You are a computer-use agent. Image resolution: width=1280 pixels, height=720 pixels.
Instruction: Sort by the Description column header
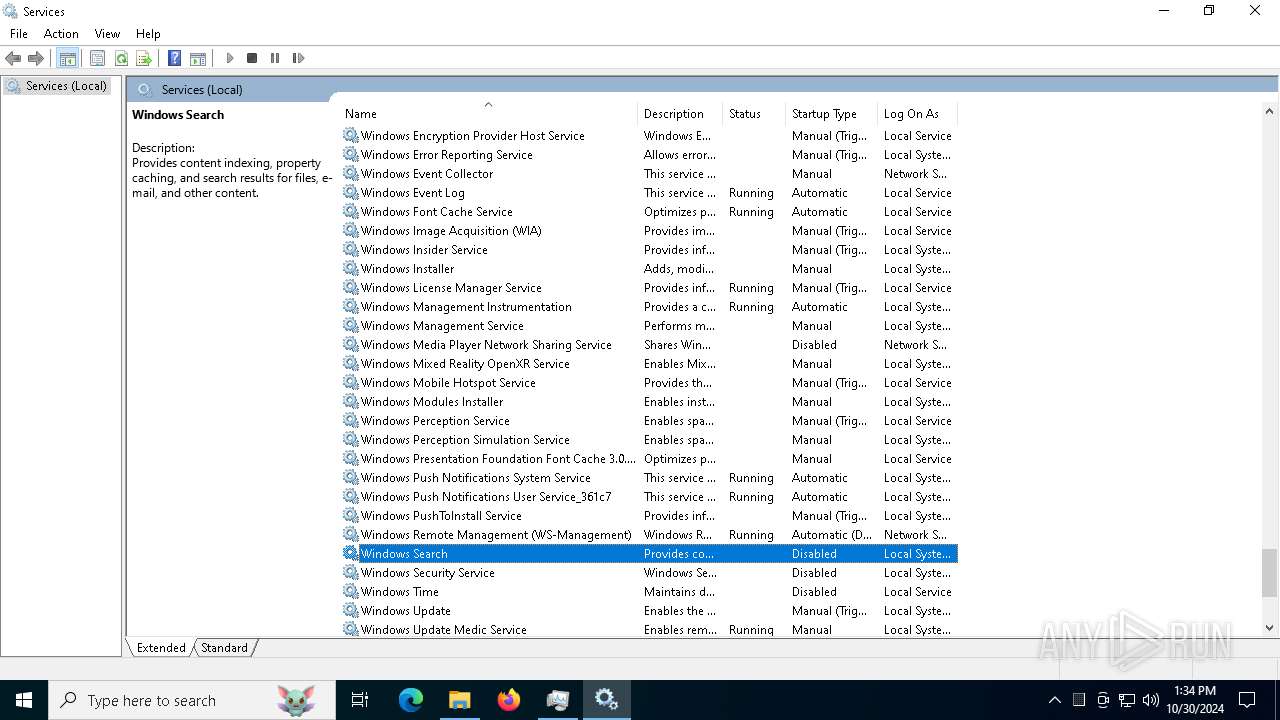pos(680,114)
